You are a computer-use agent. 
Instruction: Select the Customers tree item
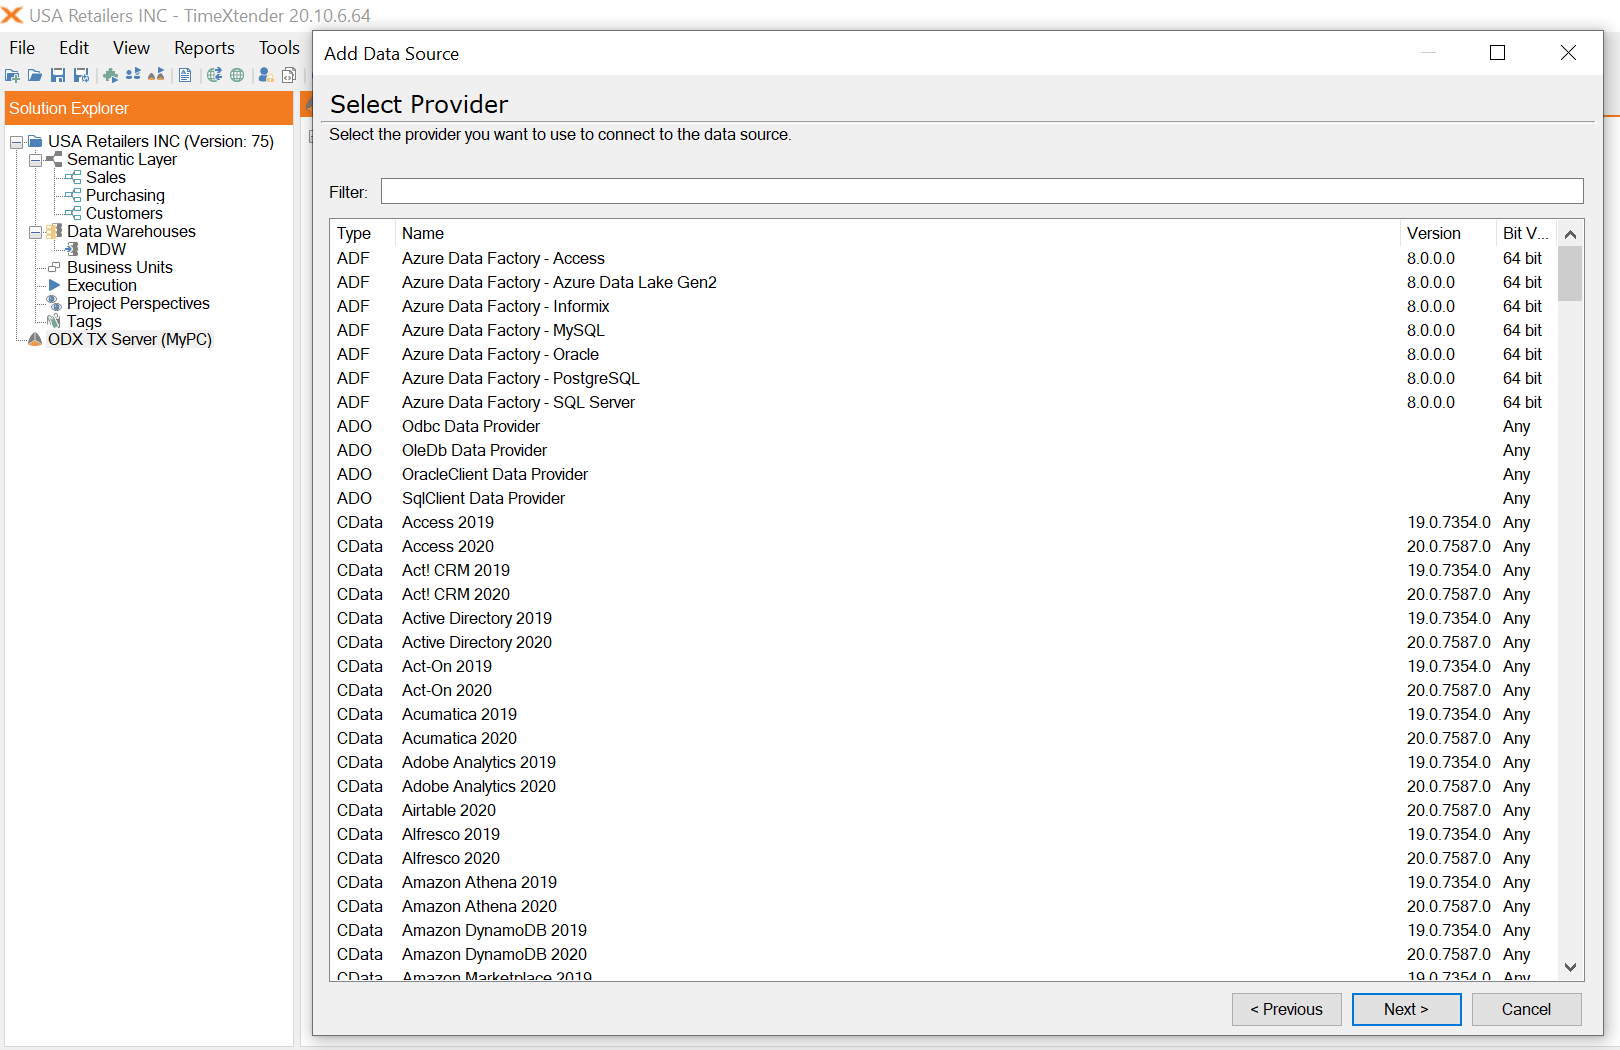124,213
